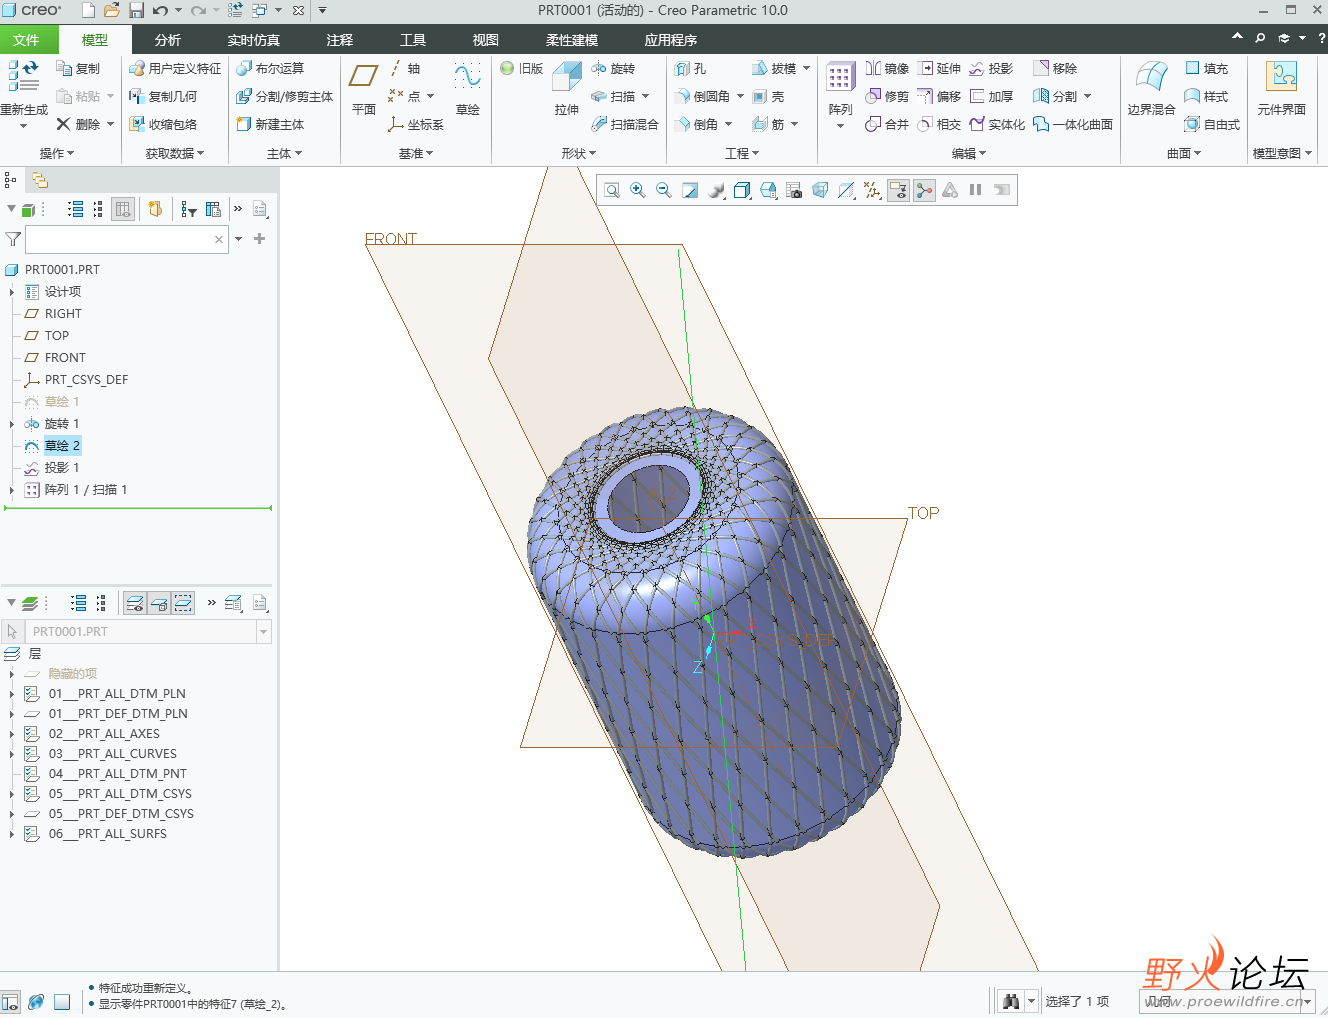Open the 形状 (Shapes) group dropdown
The width and height of the screenshot is (1328, 1018).
578,153
